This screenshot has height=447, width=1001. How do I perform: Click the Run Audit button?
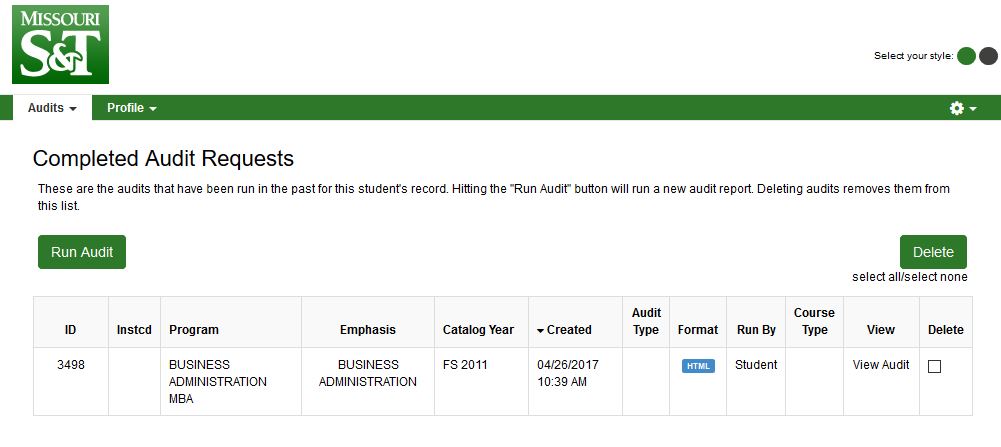tap(82, 252)
